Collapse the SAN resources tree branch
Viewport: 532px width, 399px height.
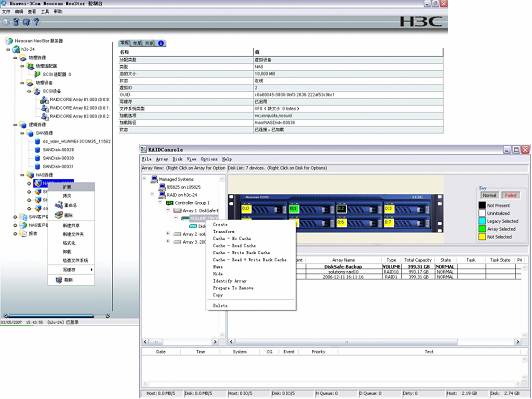(22, 133)
